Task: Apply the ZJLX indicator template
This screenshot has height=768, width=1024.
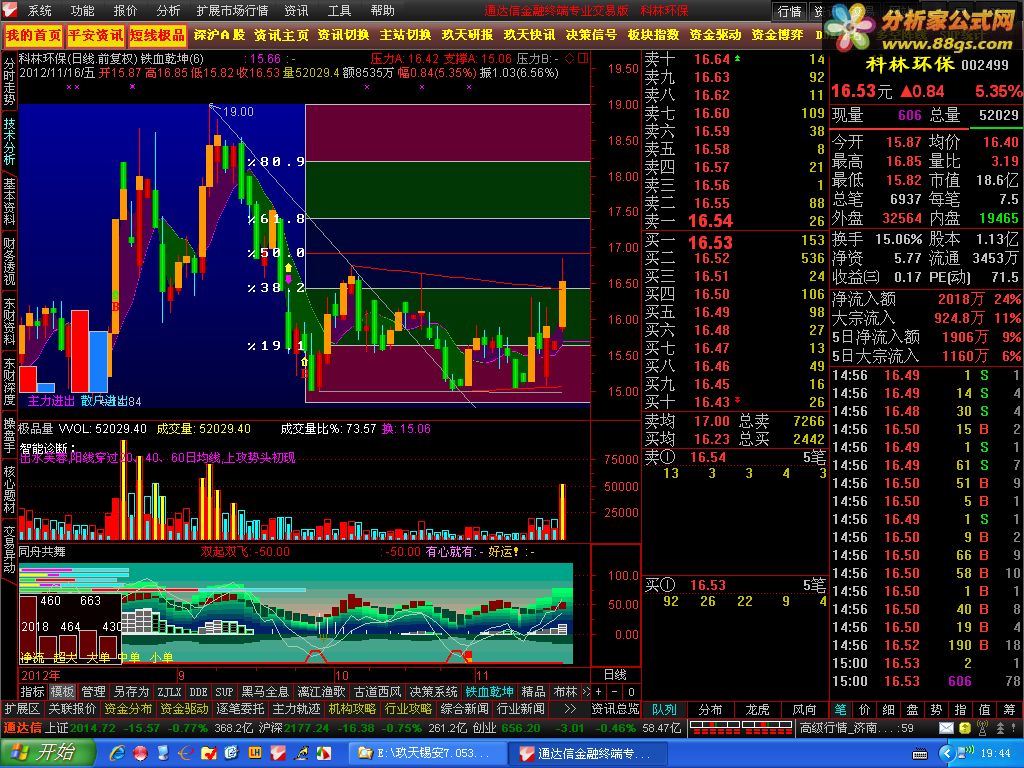Action: 169,692
